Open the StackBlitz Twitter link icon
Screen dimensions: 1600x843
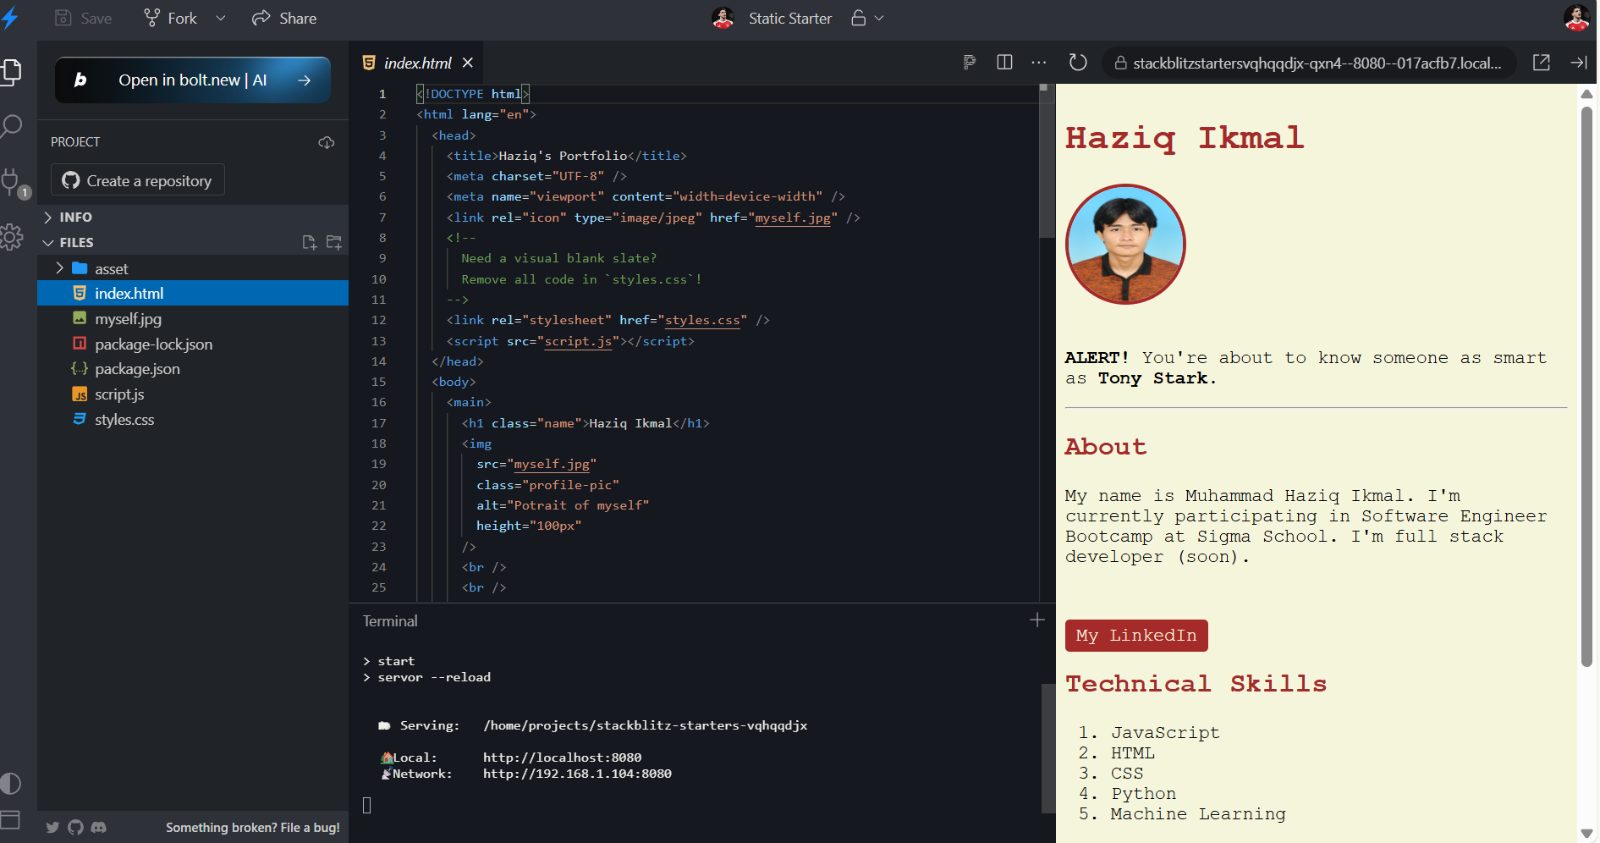[x=53, y=827]
